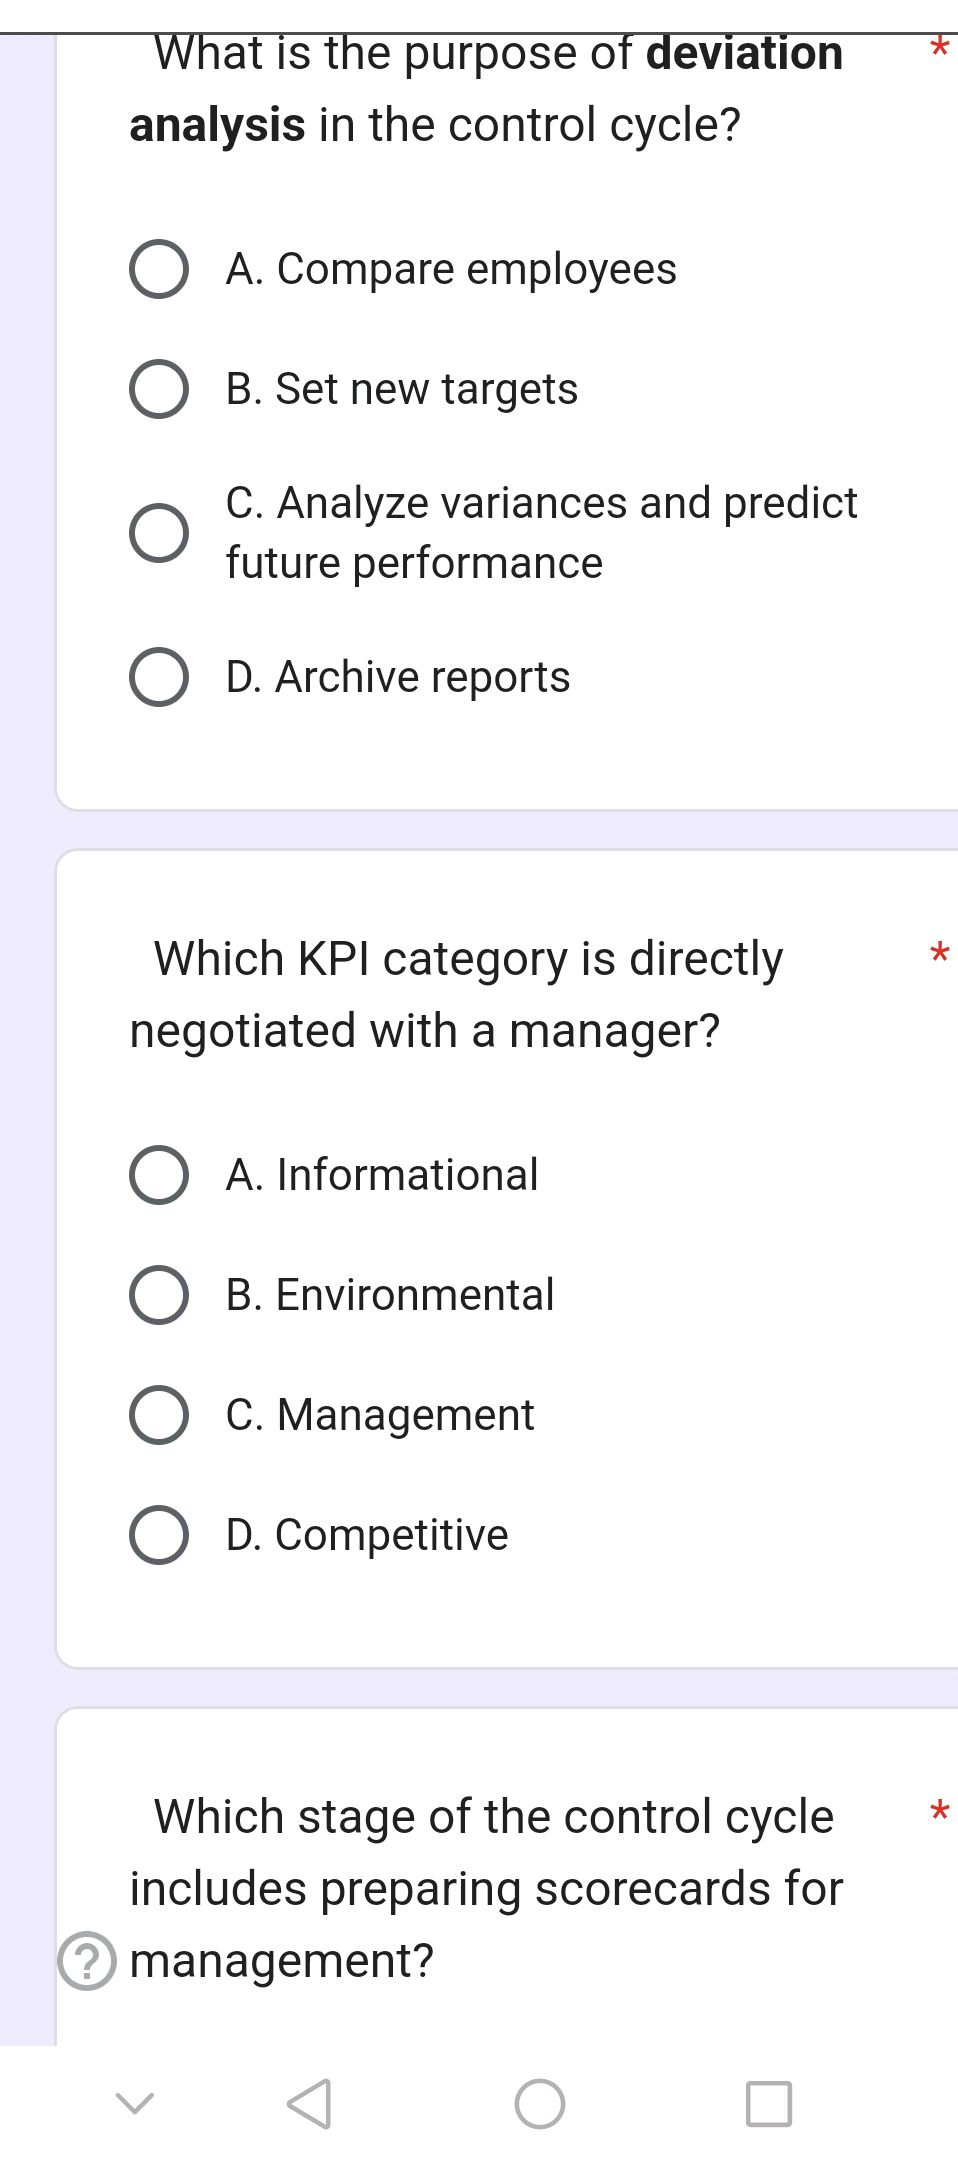
Task: Choose 'B. Set new targets' answer
Action: click(159, 389)
